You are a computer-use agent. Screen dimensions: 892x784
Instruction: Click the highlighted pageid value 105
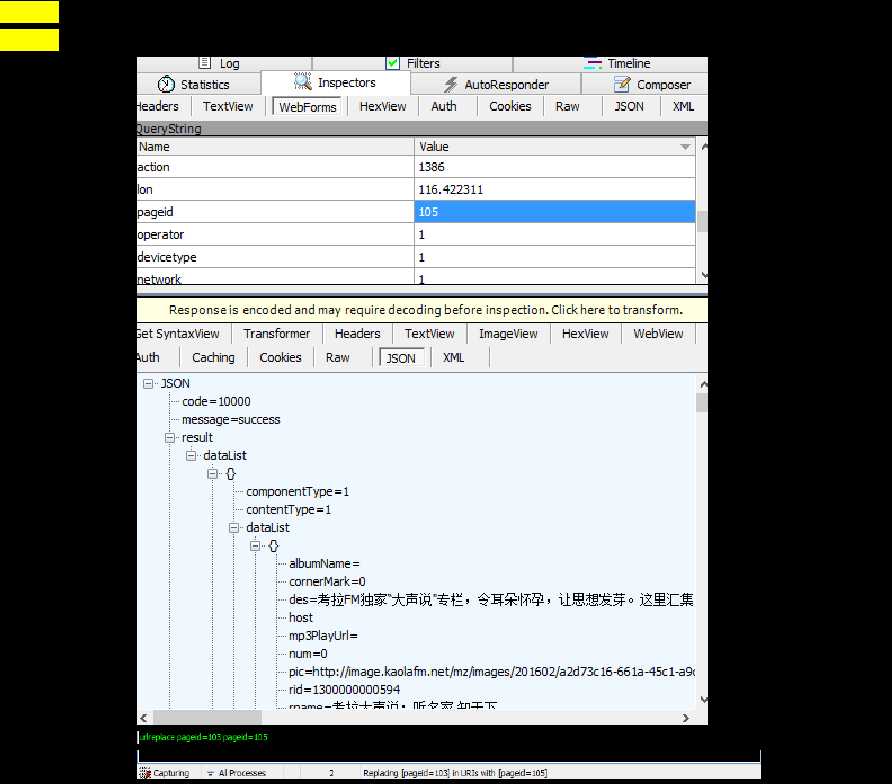pos(555,212)
